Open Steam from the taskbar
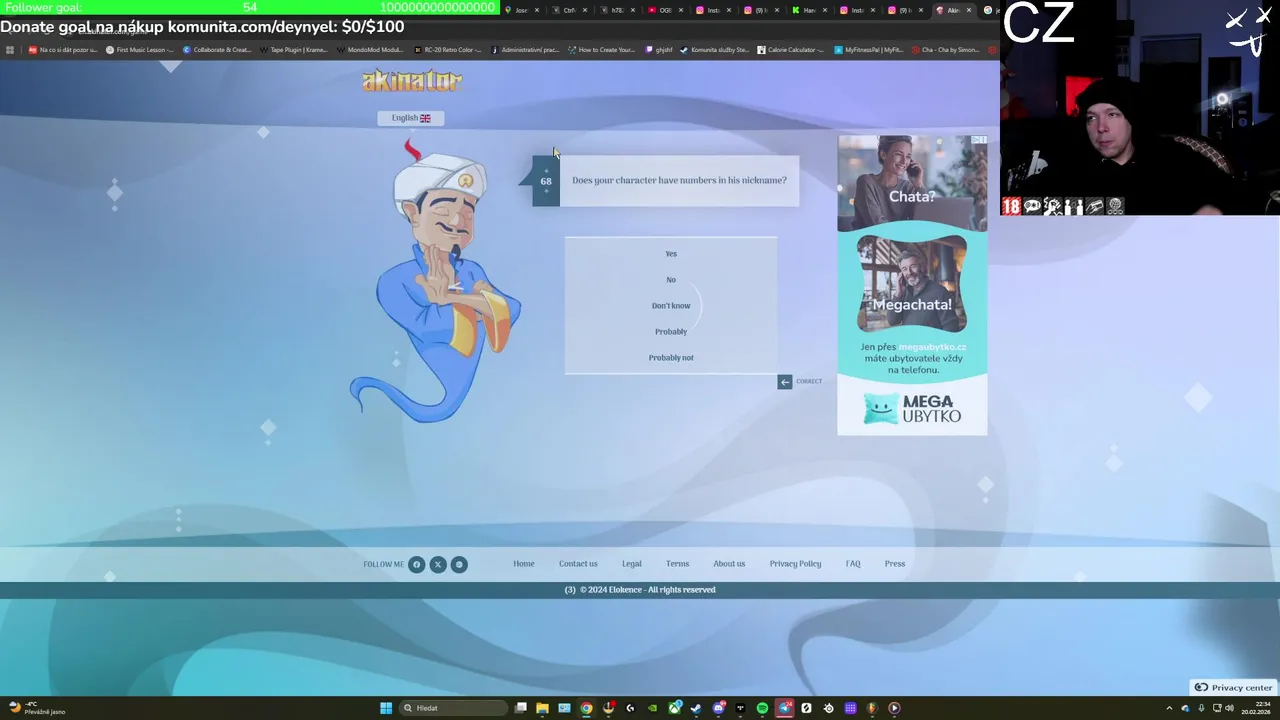The width and height of the screenshot is (1280, 720). (x=696, y=708)
